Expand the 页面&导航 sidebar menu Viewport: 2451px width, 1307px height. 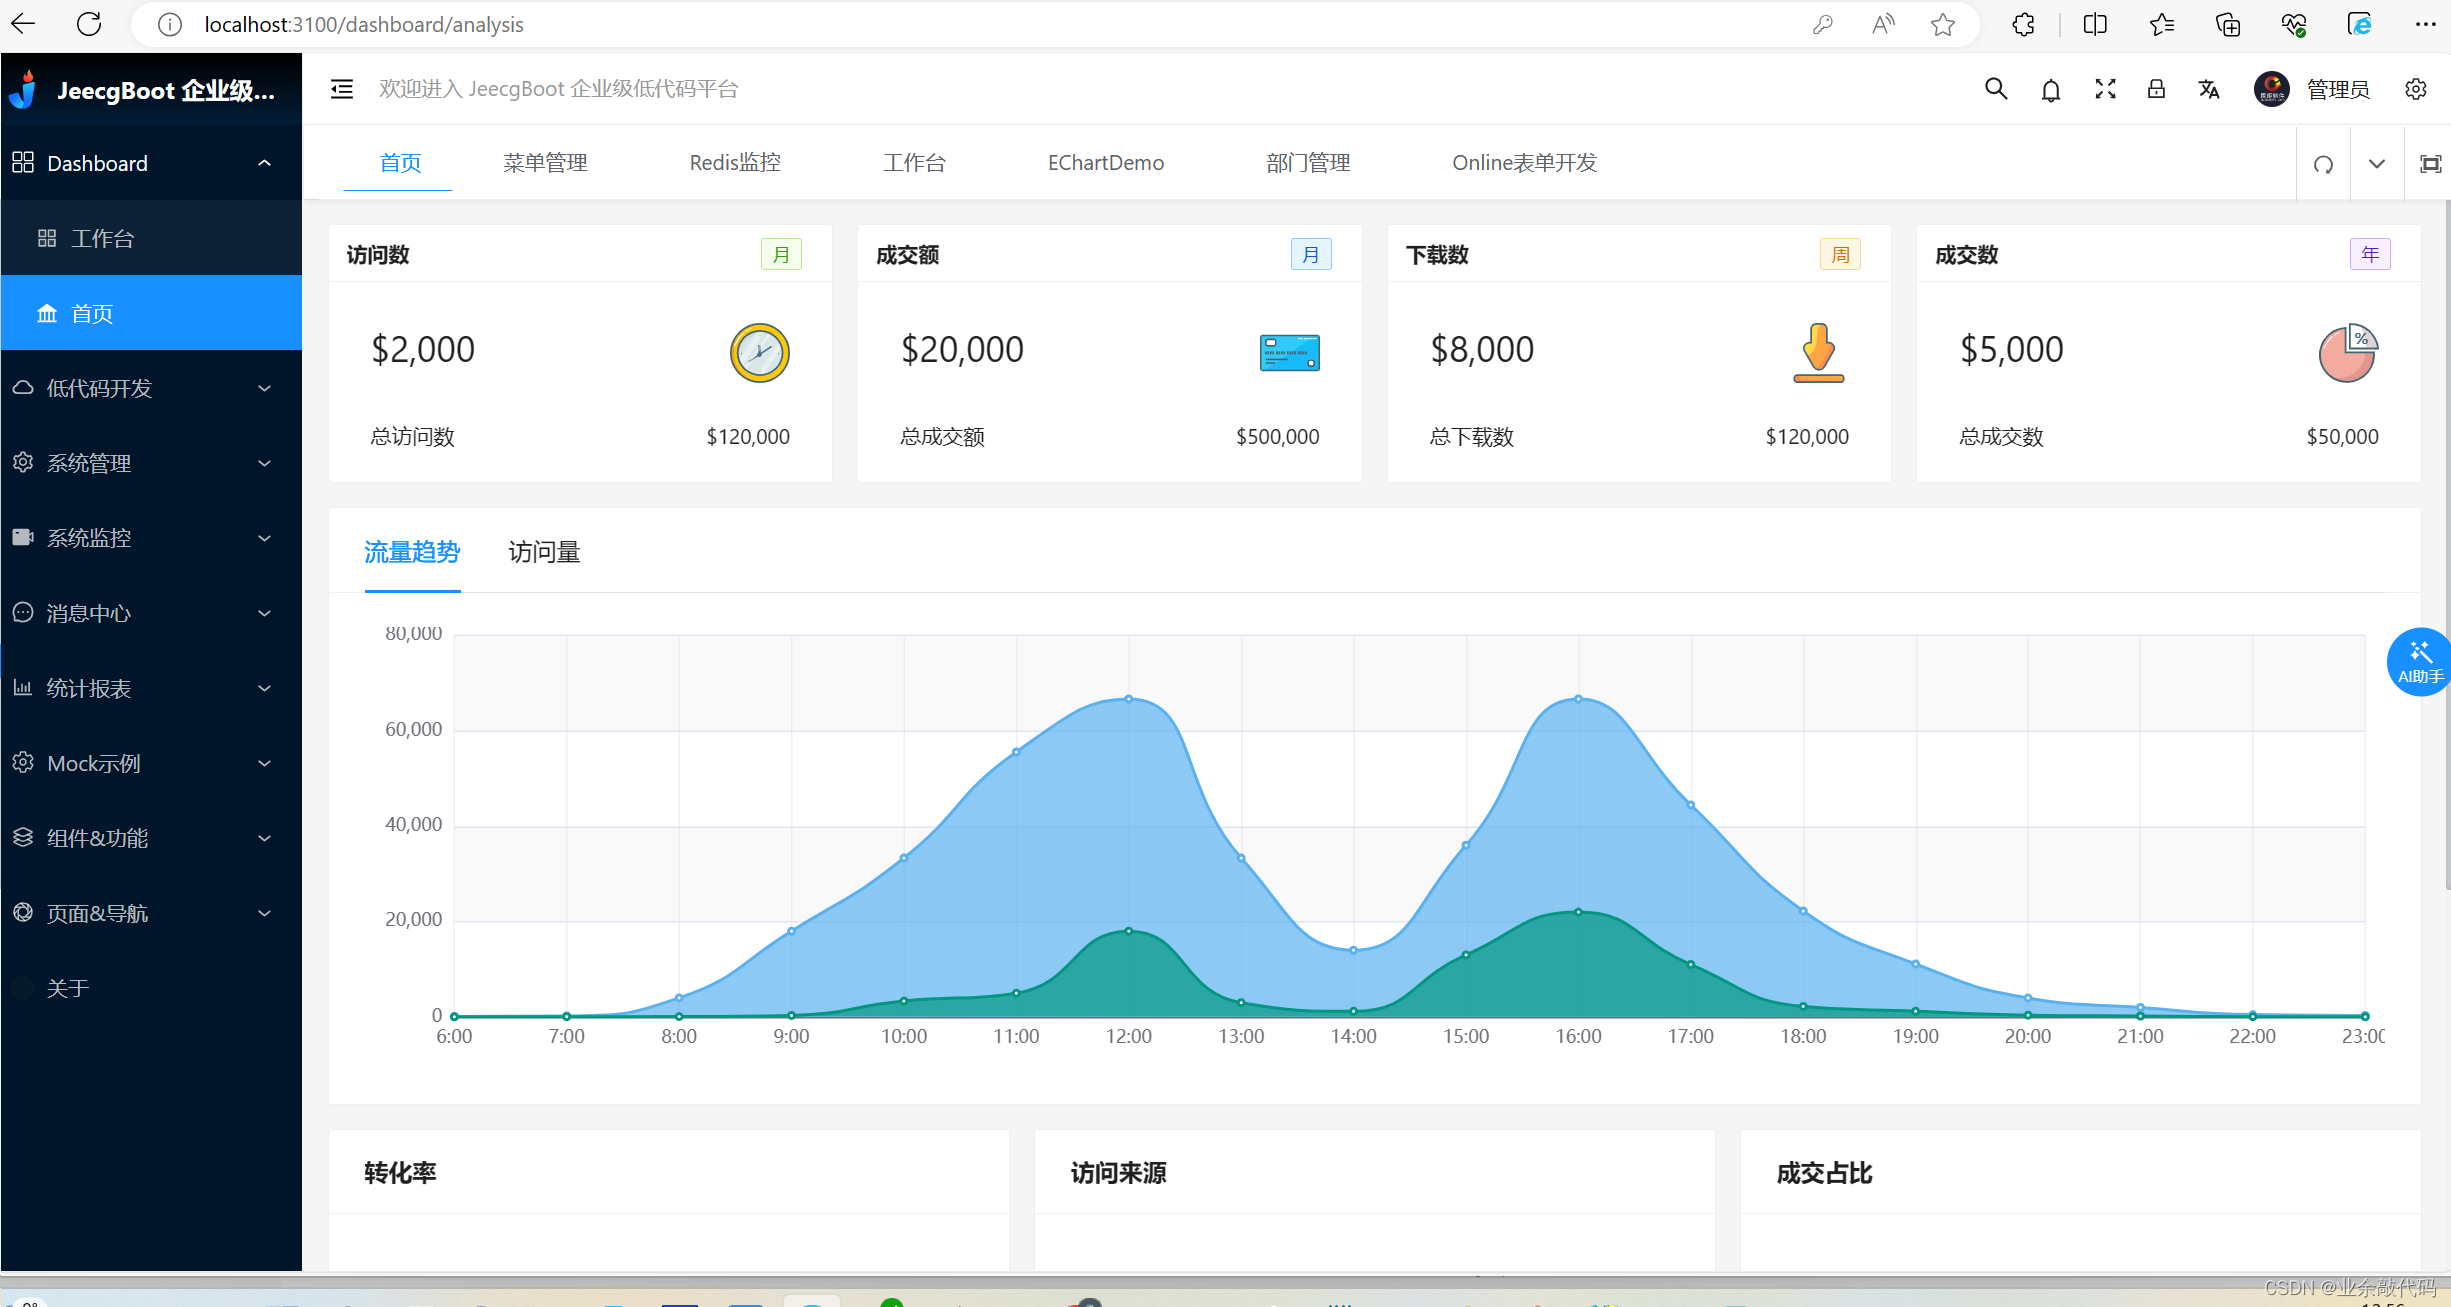pos(151,913)
